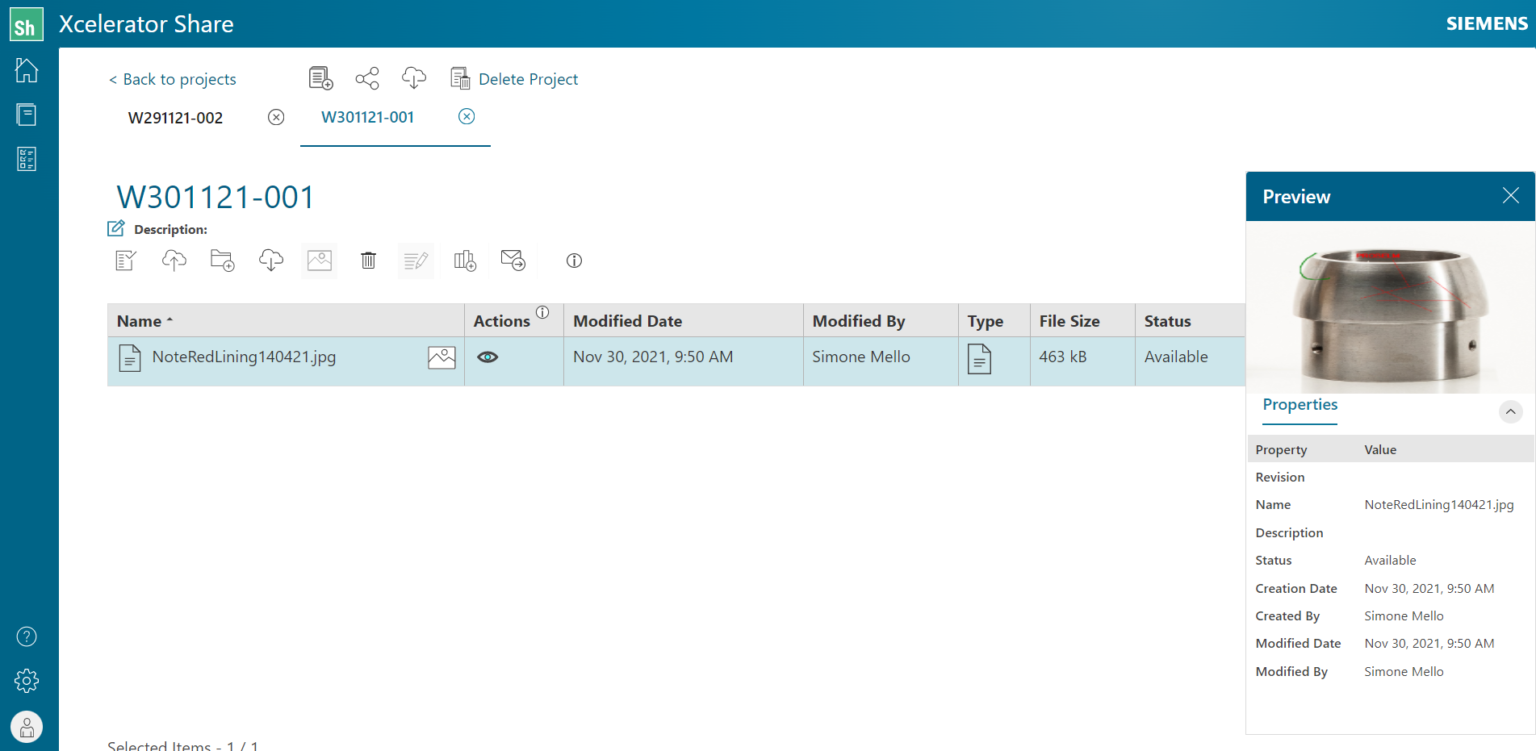Select the share project icon
The image size is (1536, 751).
367,77
